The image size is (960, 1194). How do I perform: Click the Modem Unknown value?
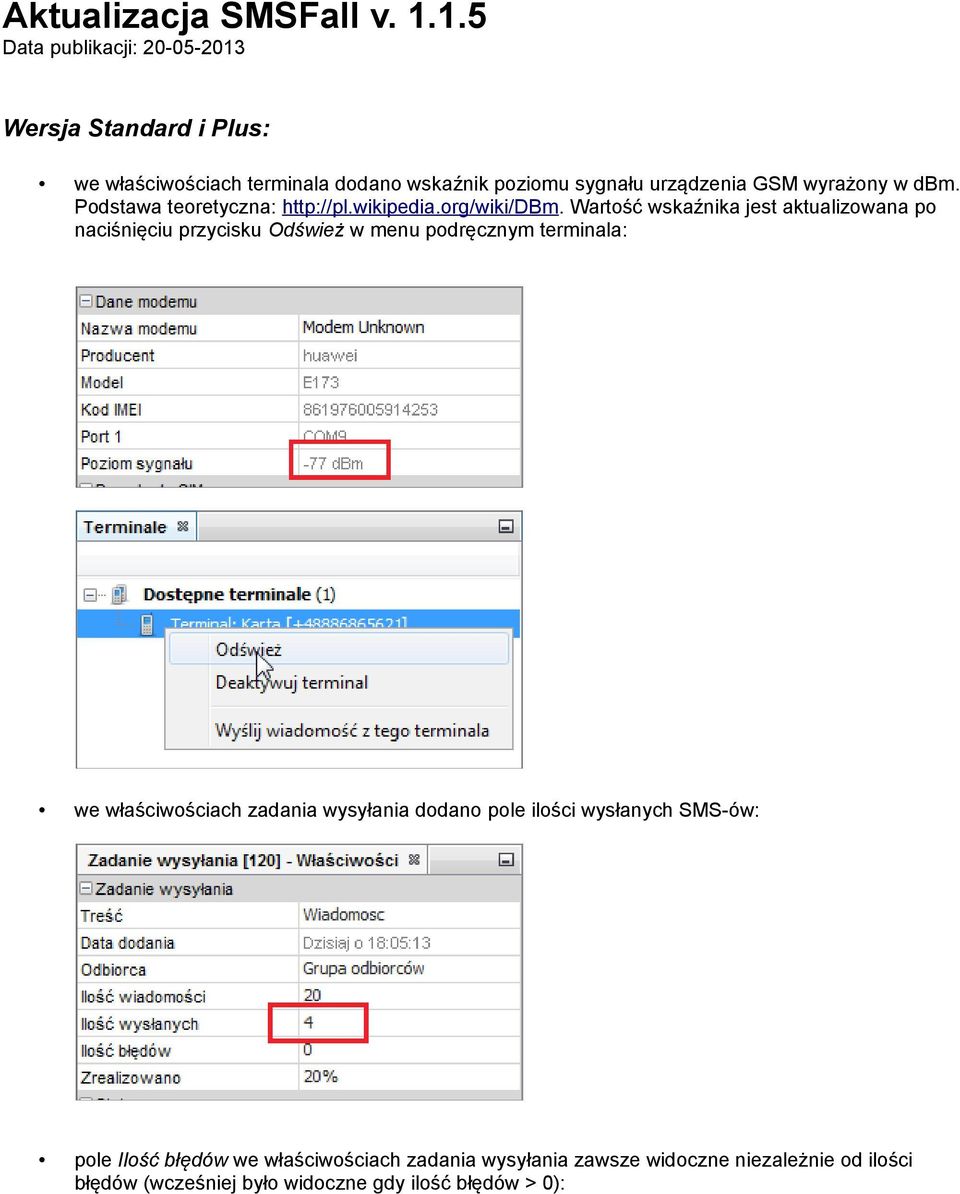coord(363,327)
